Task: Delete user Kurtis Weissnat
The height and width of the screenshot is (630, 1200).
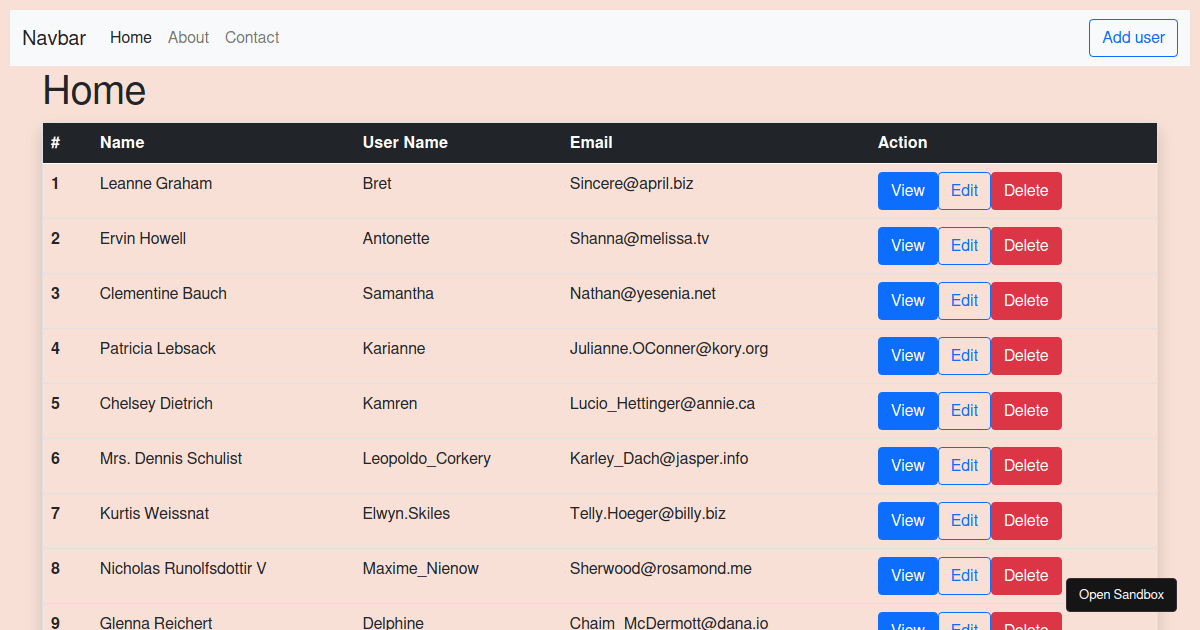Action: click(x=1026, y=521)
